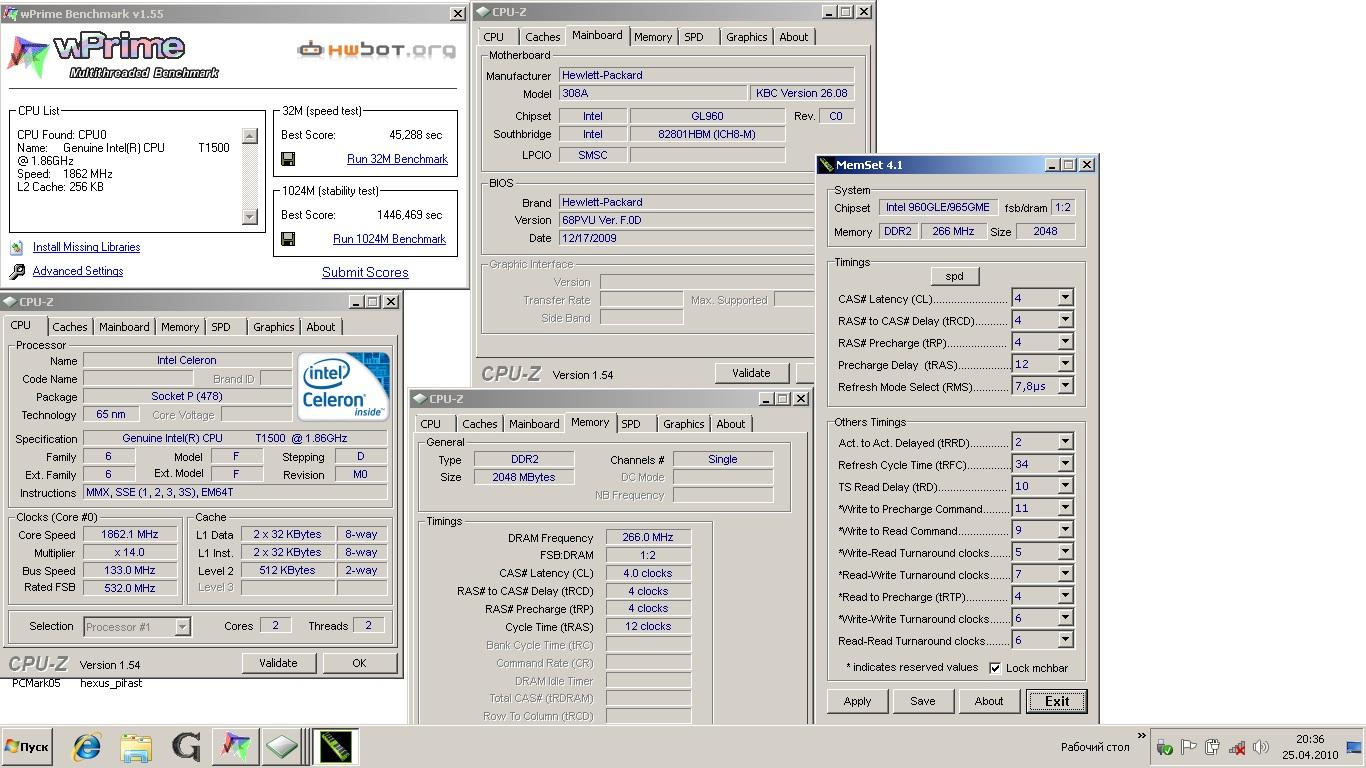Click the CPU List scroll down arrow

(x=250, y=217)
